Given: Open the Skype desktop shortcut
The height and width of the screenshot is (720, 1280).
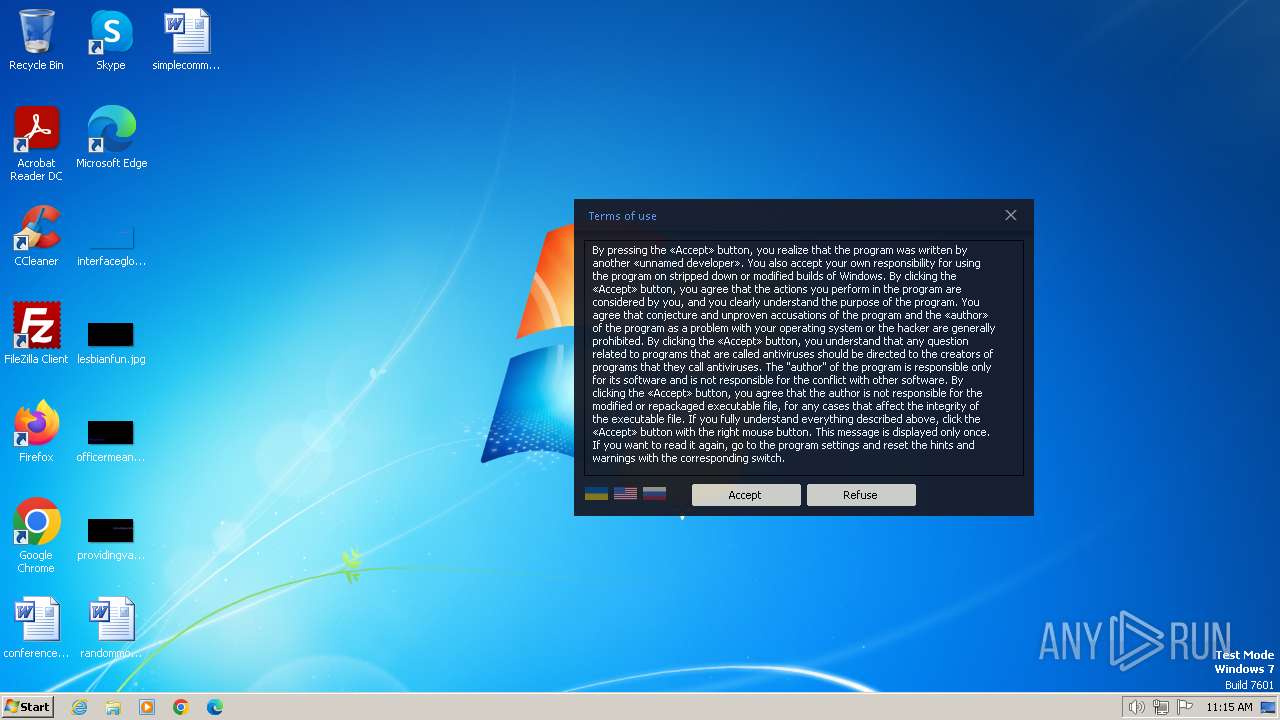Looking at the screenshot, I should [111, 41].
